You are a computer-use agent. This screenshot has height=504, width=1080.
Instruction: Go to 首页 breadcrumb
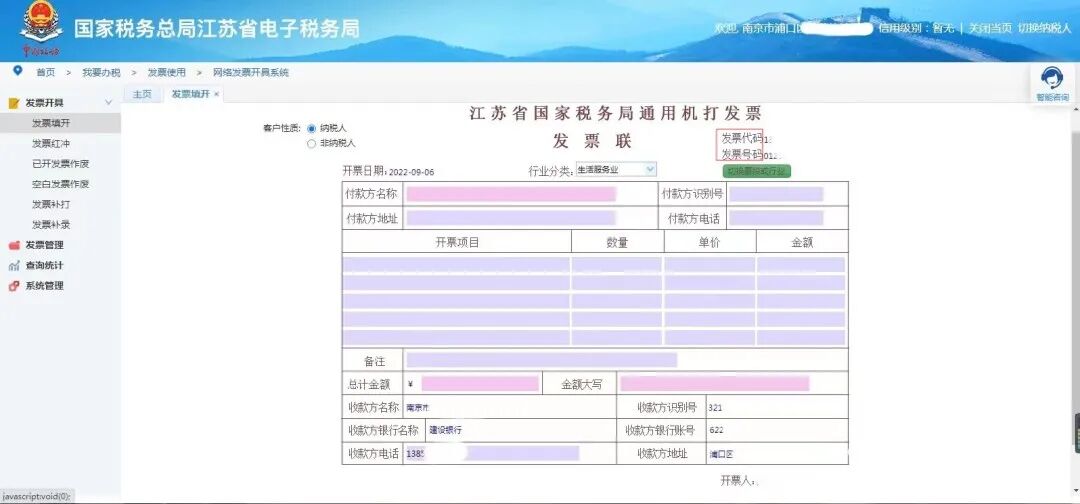pyautogui.click(x=45, y=72)
